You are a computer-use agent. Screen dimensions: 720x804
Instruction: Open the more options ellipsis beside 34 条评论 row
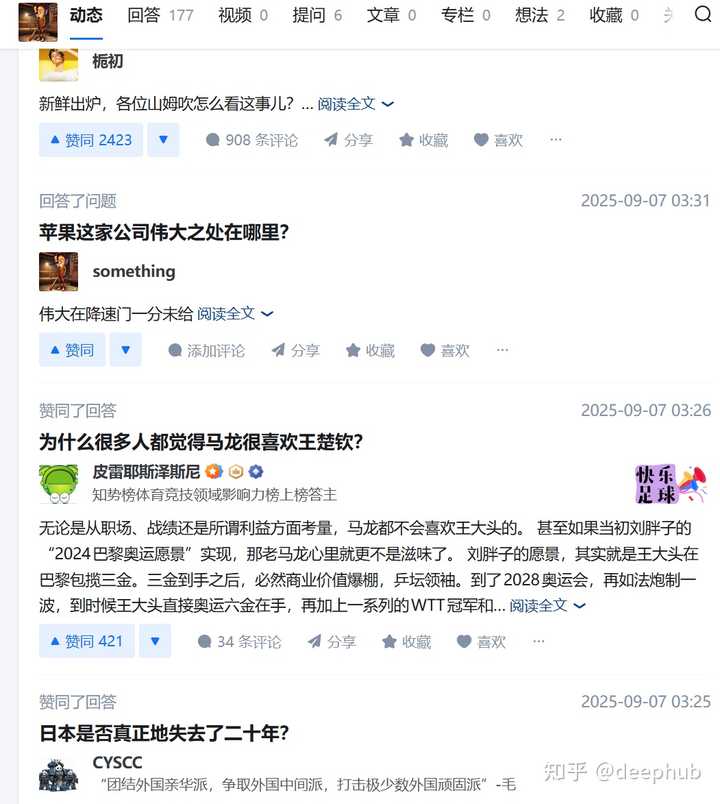(x=538, y=641)
